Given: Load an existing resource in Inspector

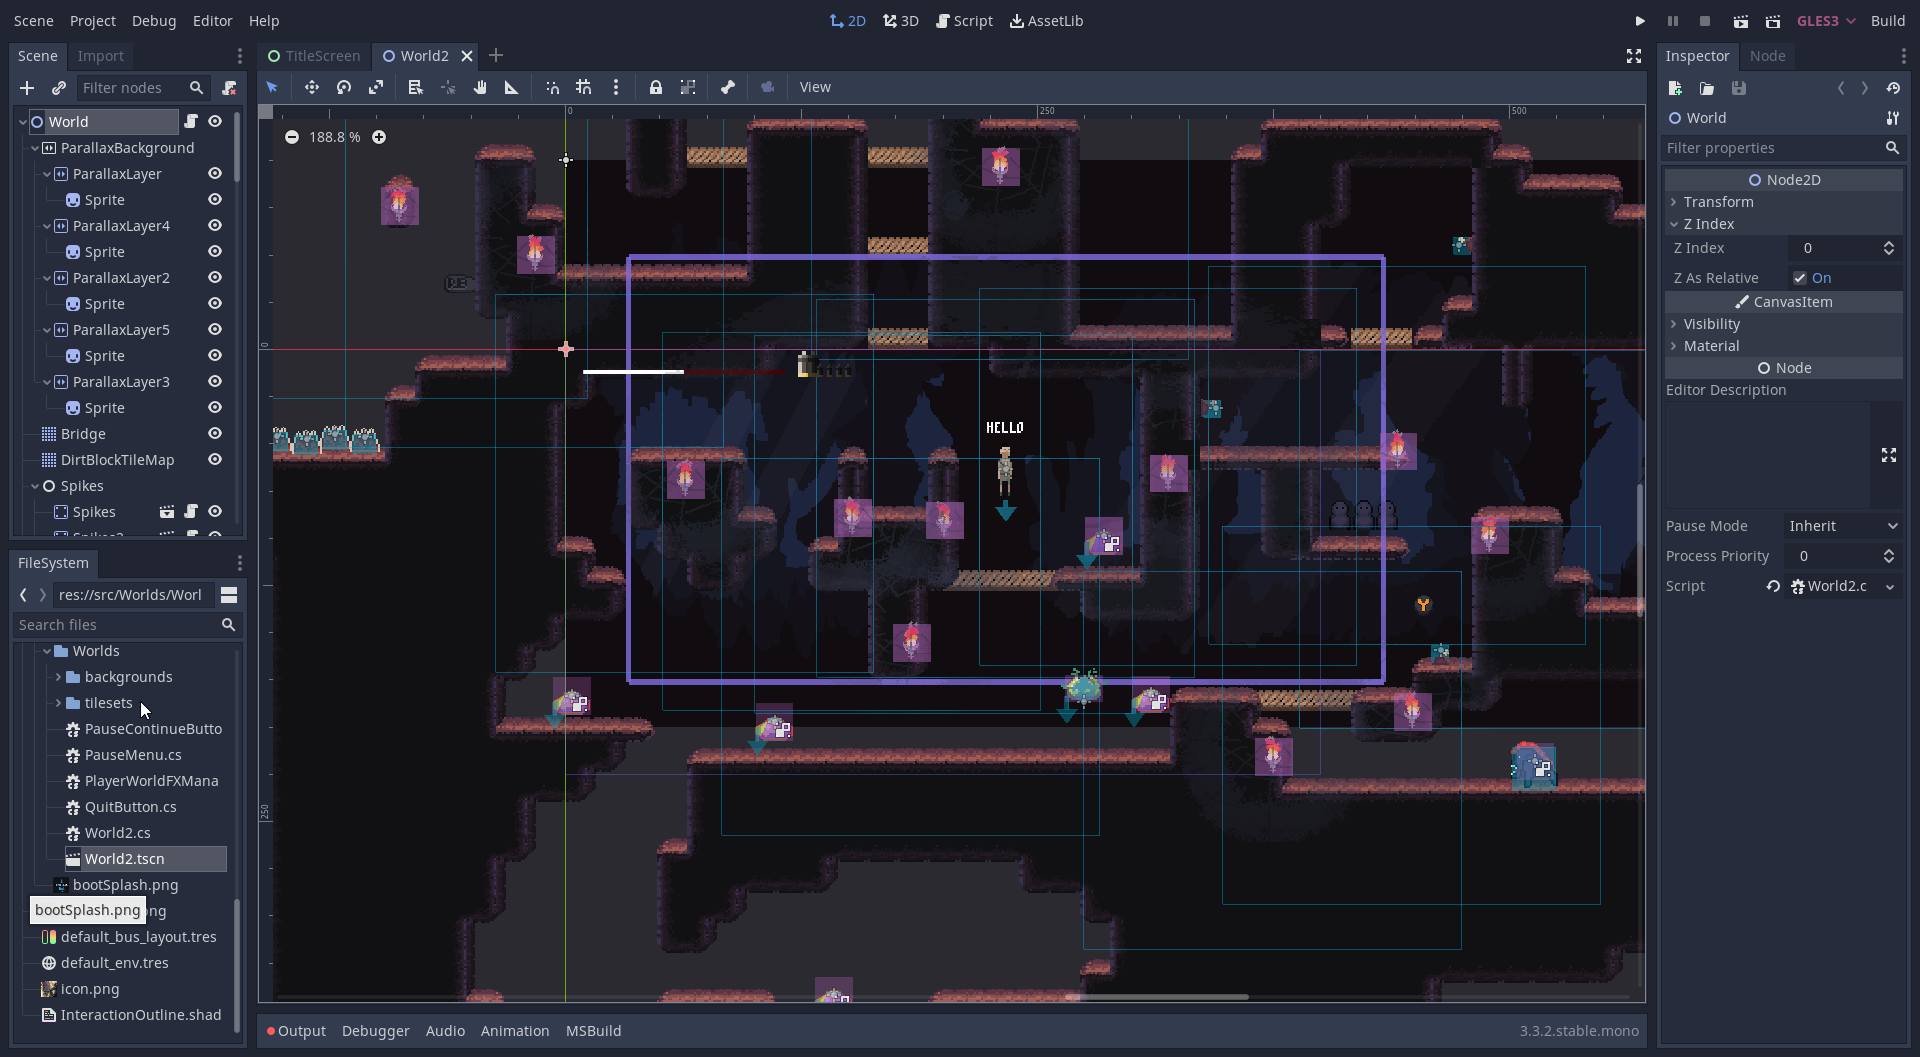Looking at the screenshot, I should [1707, 88].
